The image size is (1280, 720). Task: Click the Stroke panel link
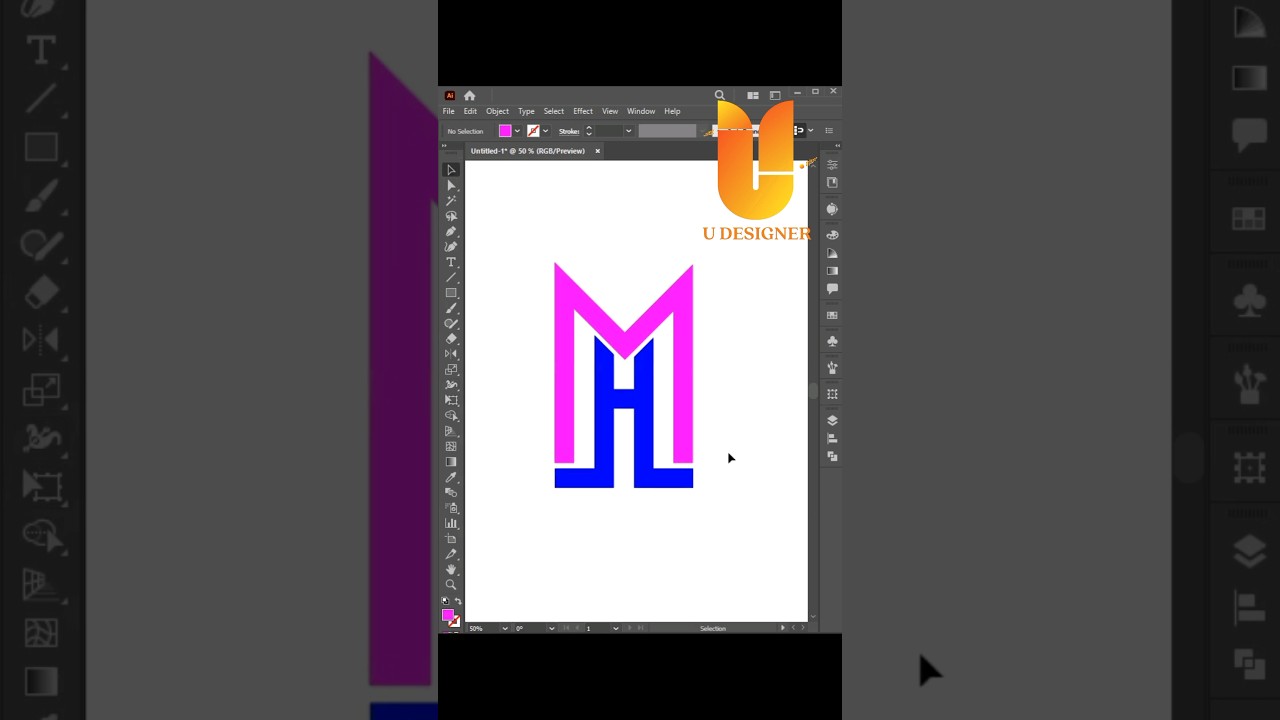point(569,131)
